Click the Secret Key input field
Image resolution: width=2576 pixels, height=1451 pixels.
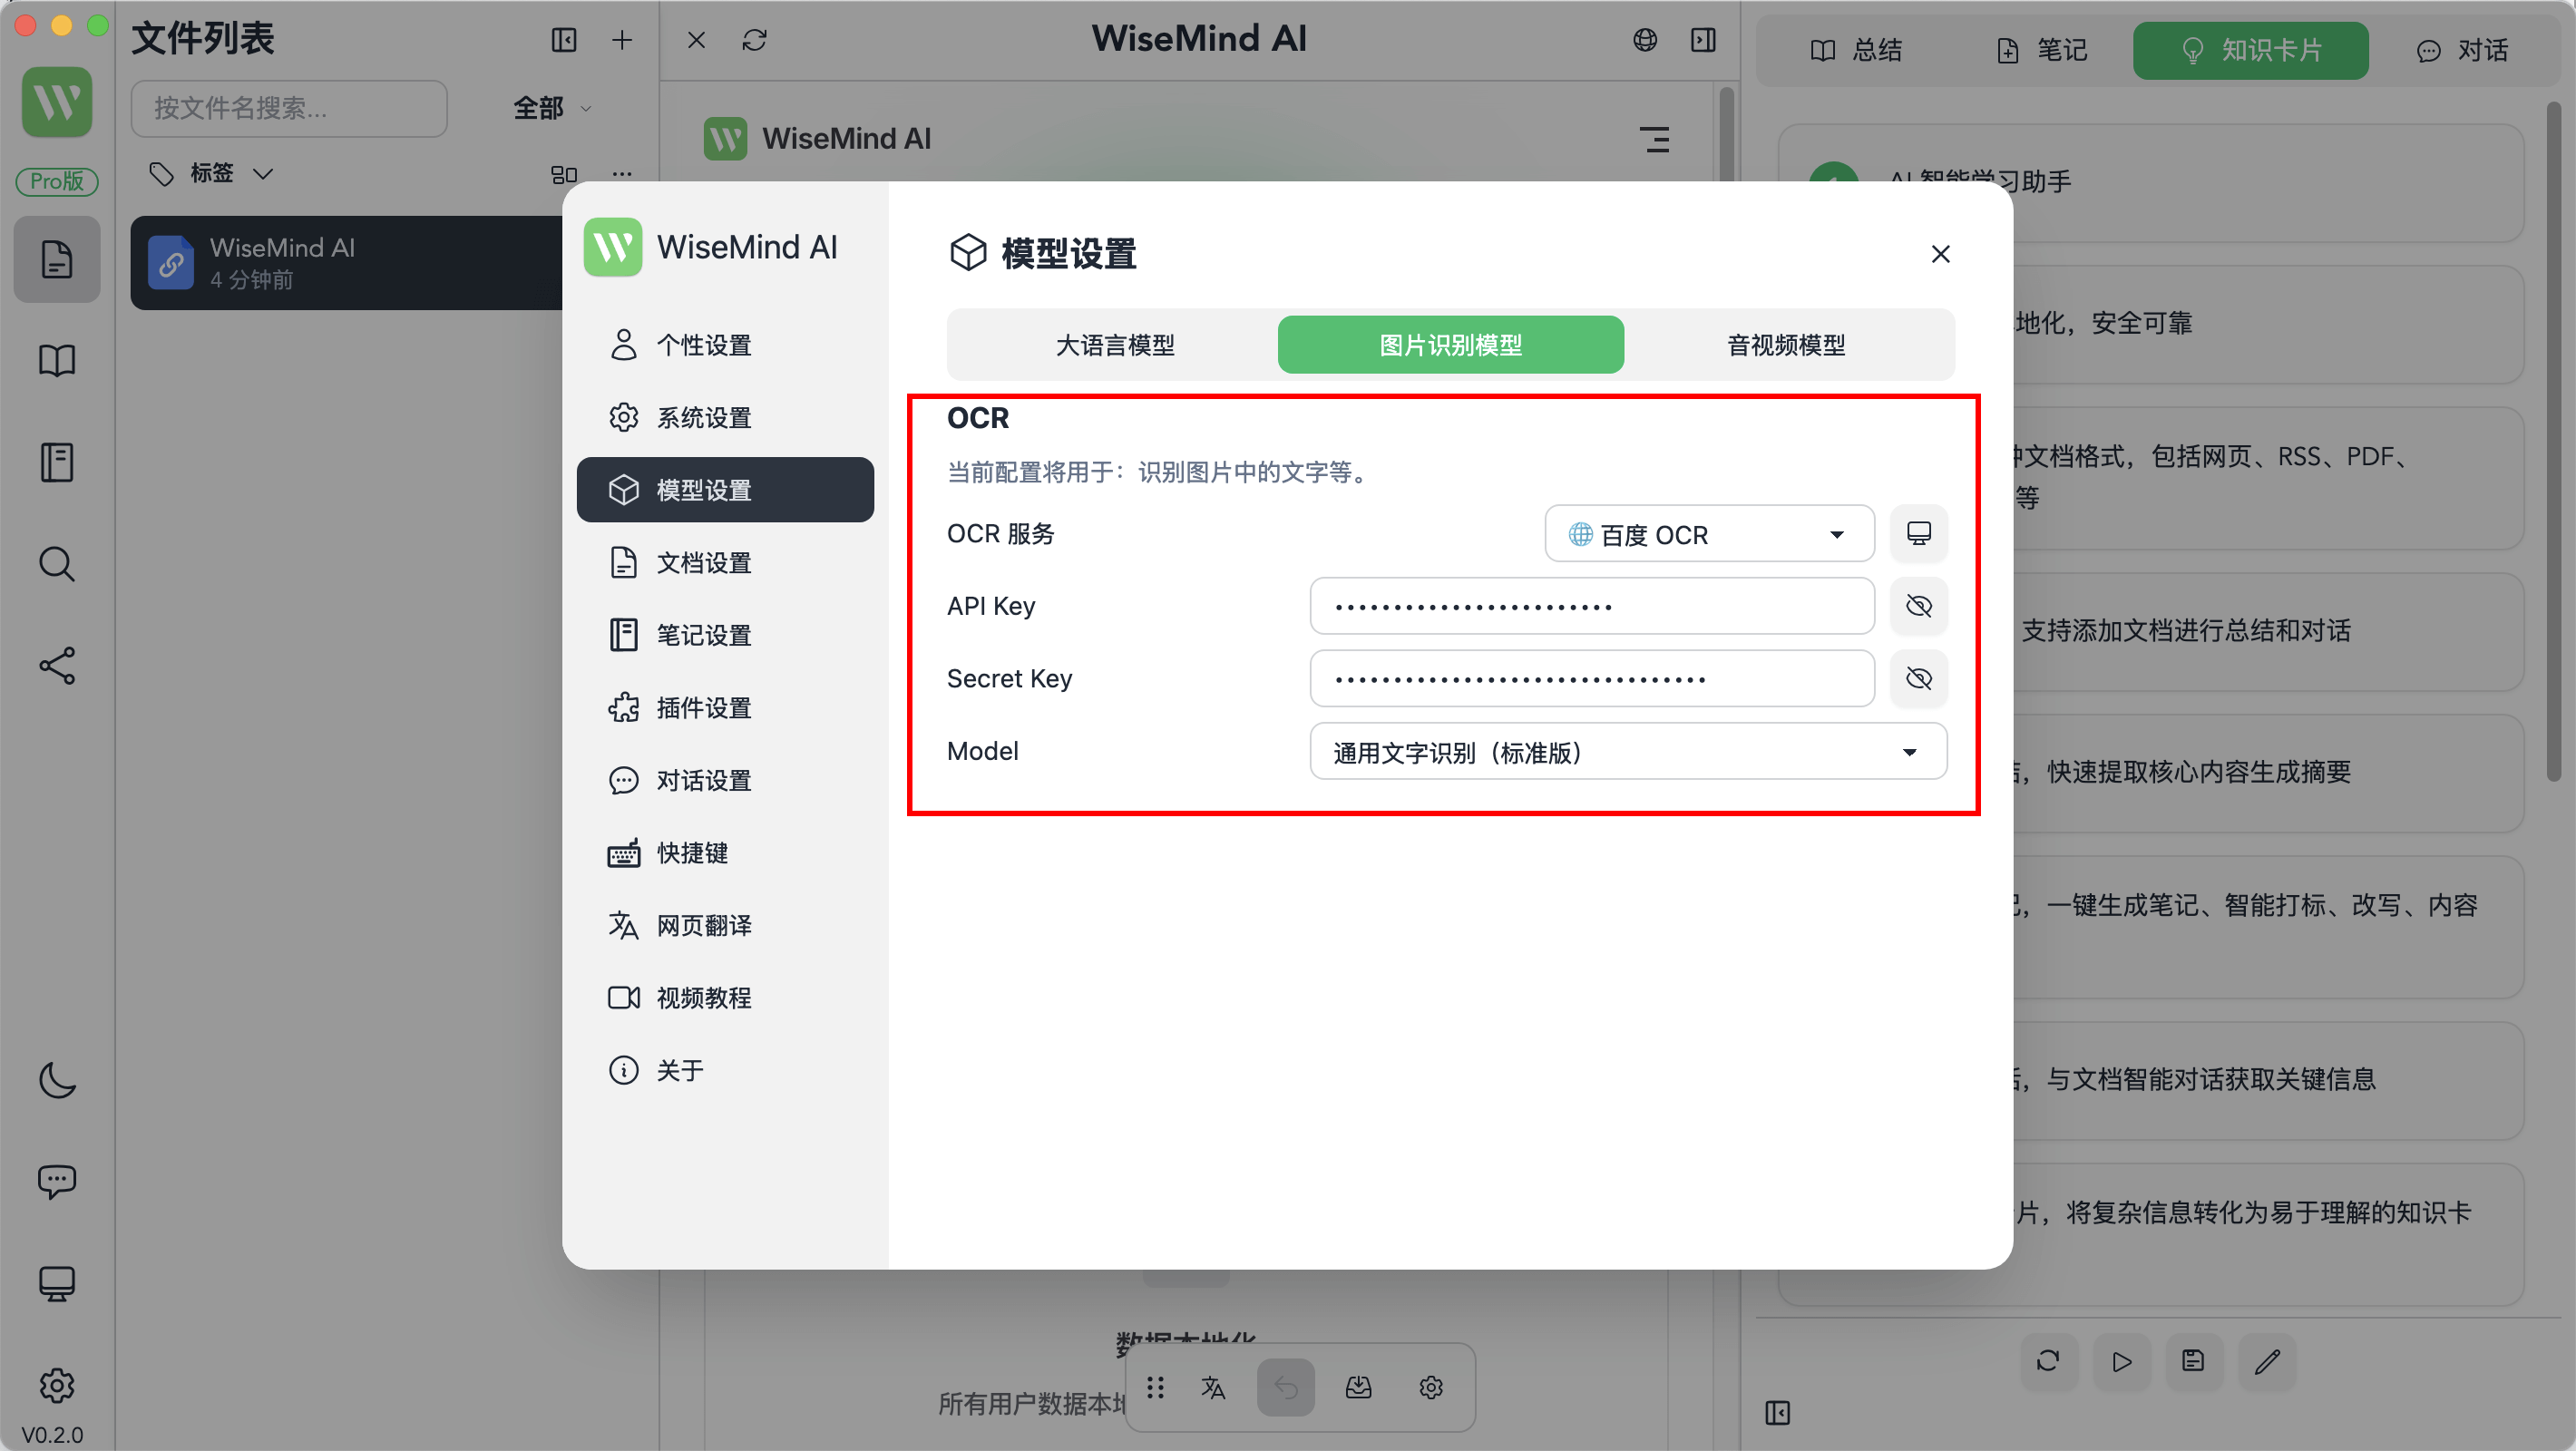tap(1592, 679)
